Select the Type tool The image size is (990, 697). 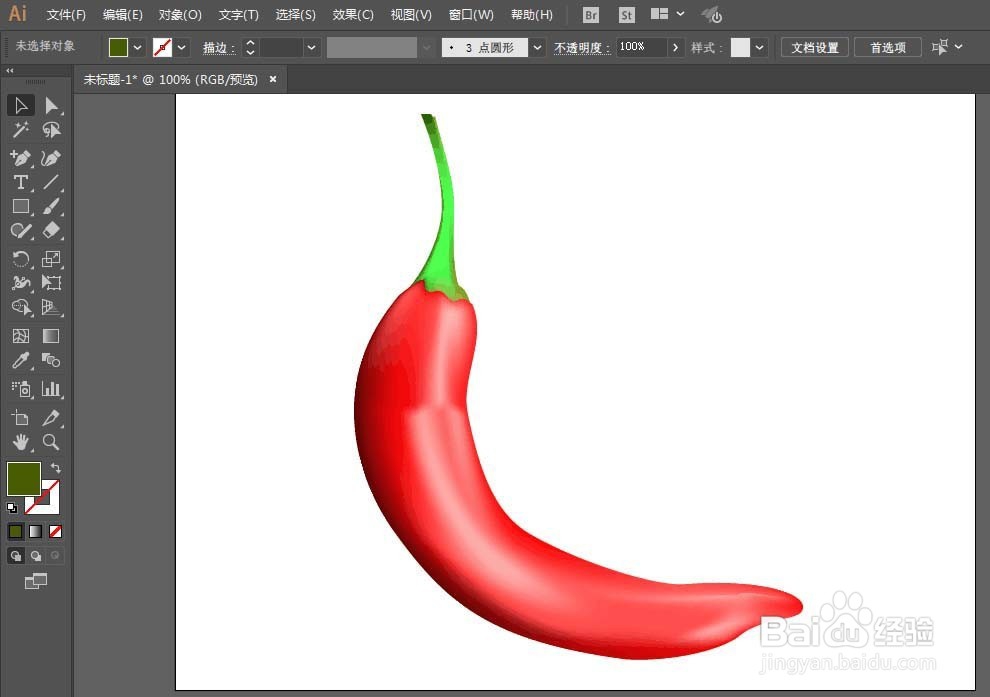point(20,182)
